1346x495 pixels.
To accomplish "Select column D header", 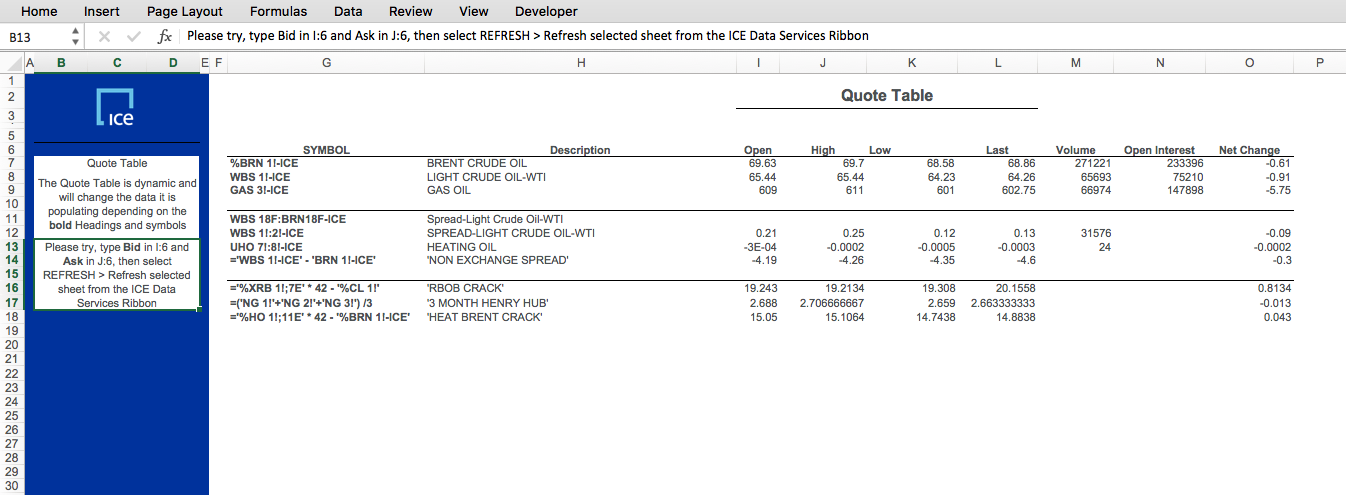I will 173,63.
